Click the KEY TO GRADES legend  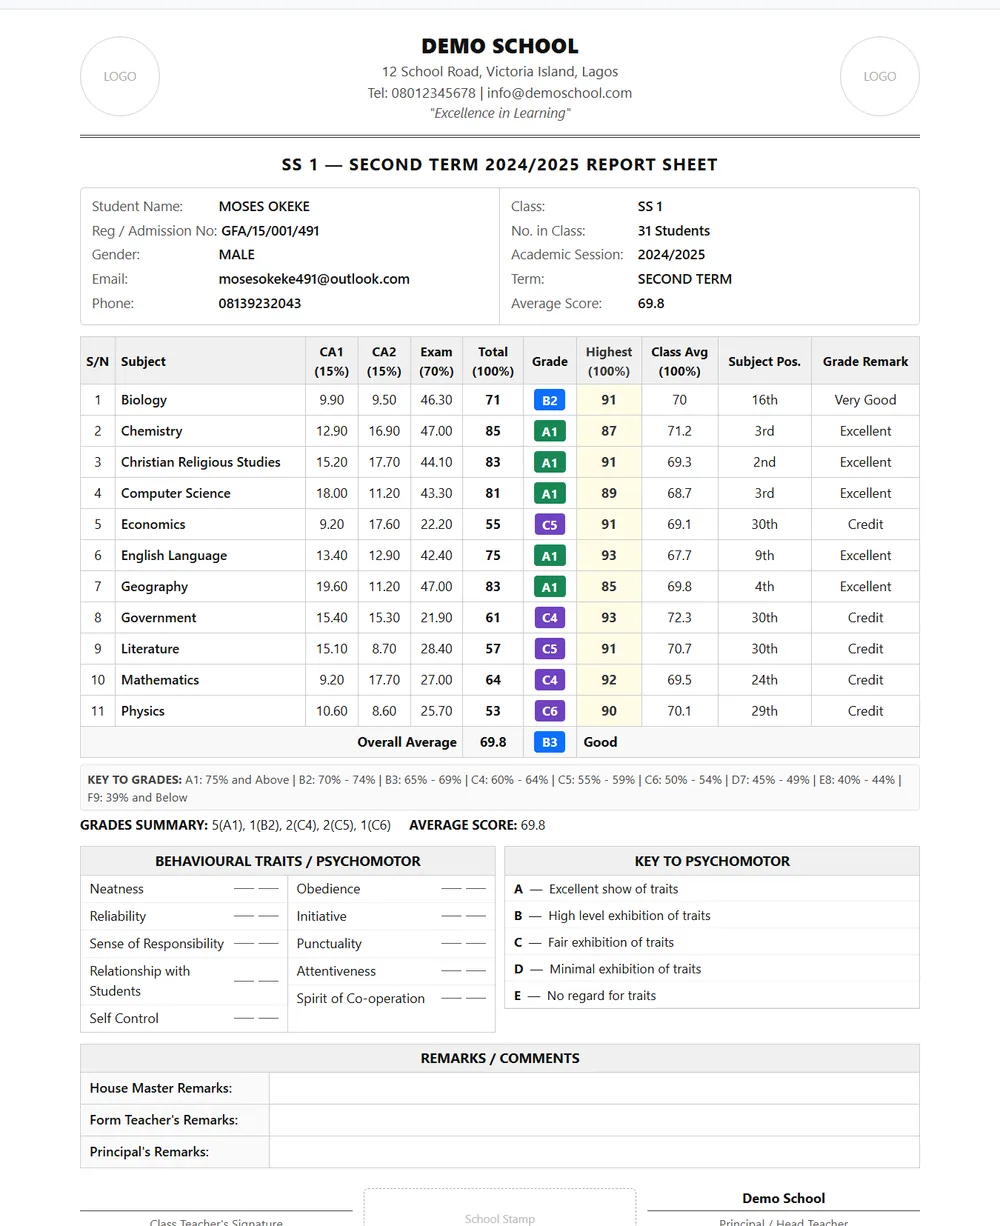point(500,788)
